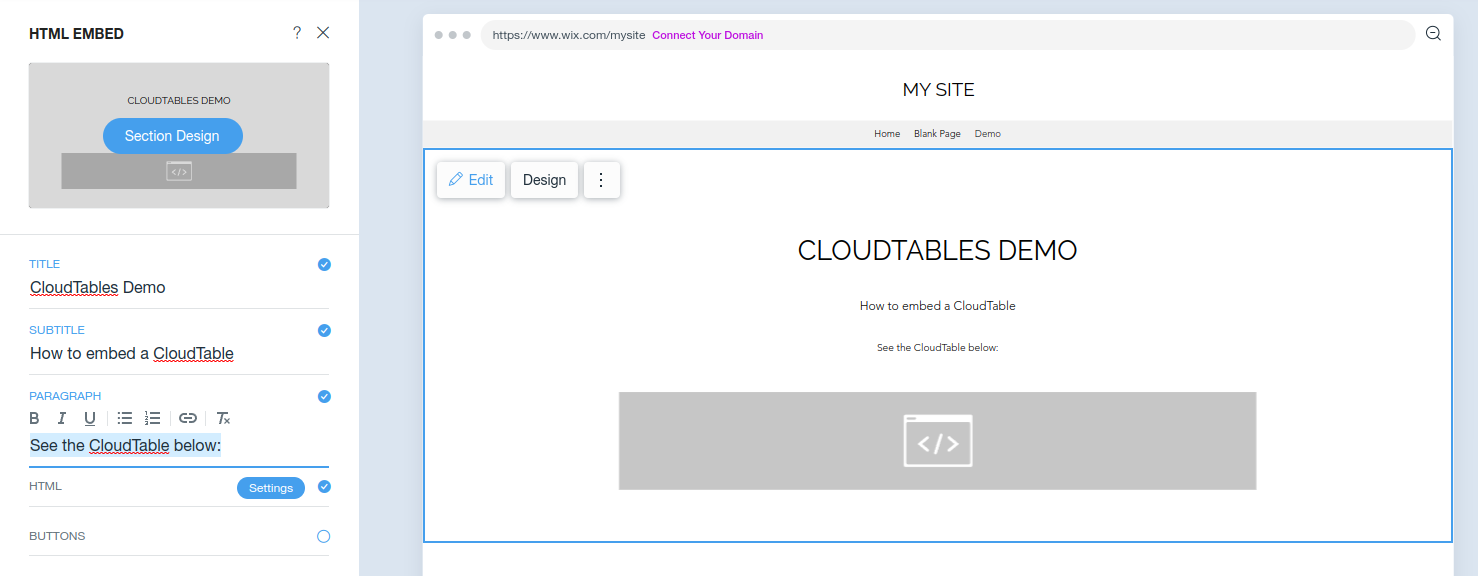Image resolution: width=1478 pixels, height=576 pixels.
Task: Apply bold formatting to paragraph
Action: coord(35,418)
